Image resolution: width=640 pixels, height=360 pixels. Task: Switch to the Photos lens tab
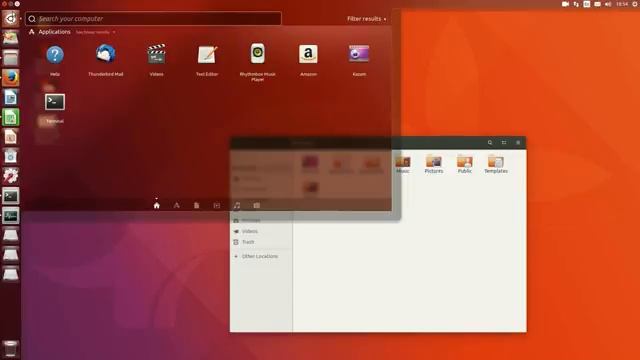click(x=257, y=205)
